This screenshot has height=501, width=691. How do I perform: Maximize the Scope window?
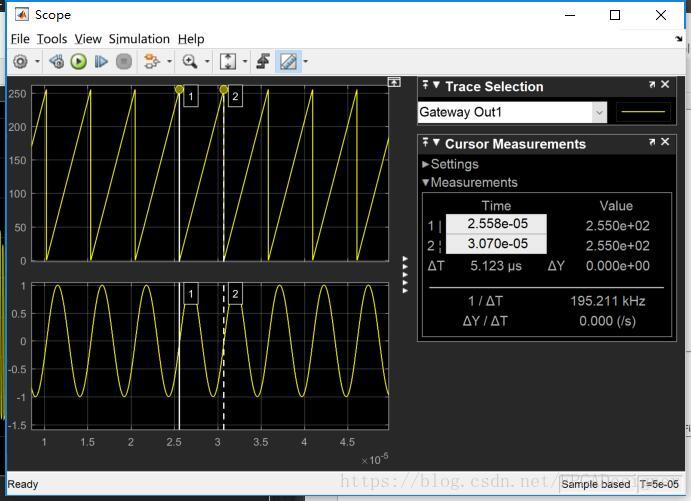coord(615,15)
